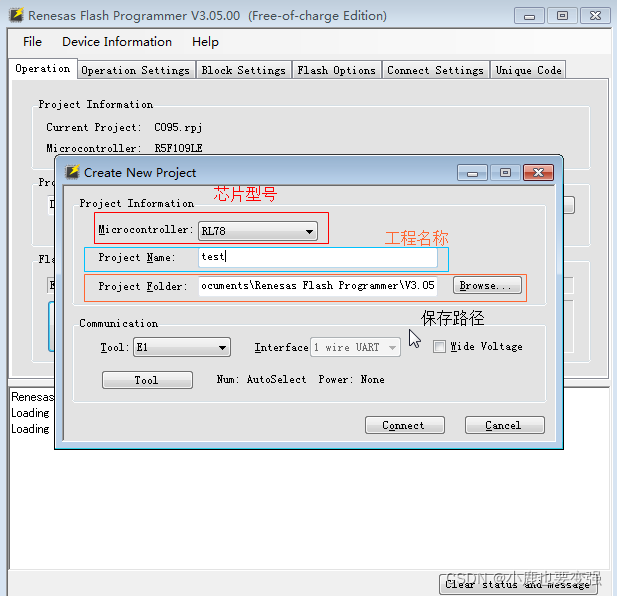The width and height of the screenshot is (617, 596).
Task: Open the Tool E1 dropdown
Action: click(x=182, y=347)
